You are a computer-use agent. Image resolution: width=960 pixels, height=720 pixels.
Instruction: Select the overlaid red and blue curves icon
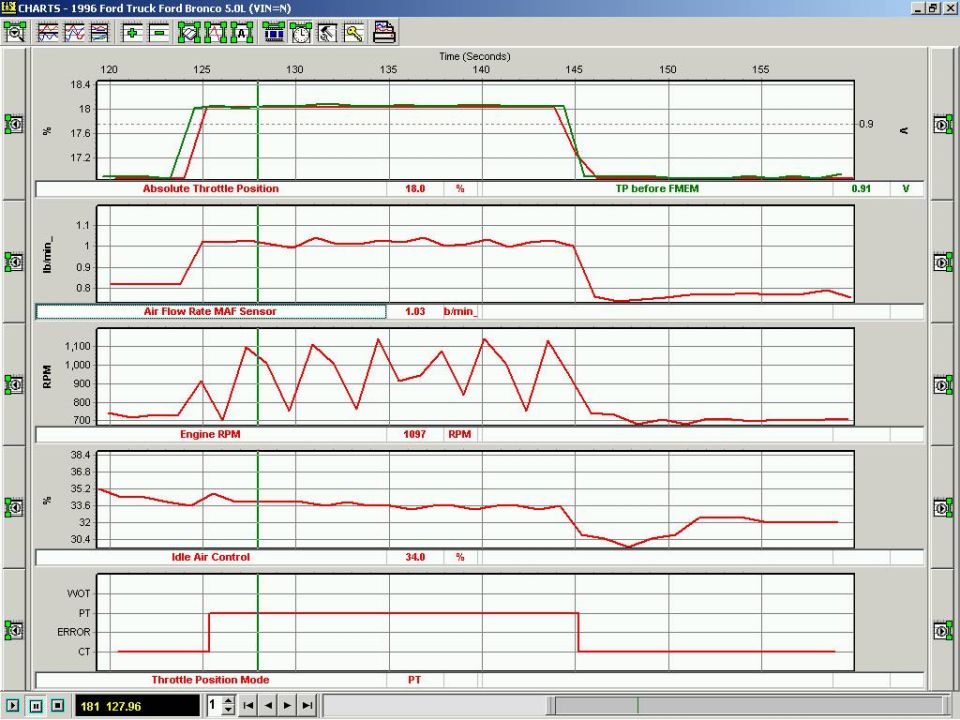tap(74, 32)
